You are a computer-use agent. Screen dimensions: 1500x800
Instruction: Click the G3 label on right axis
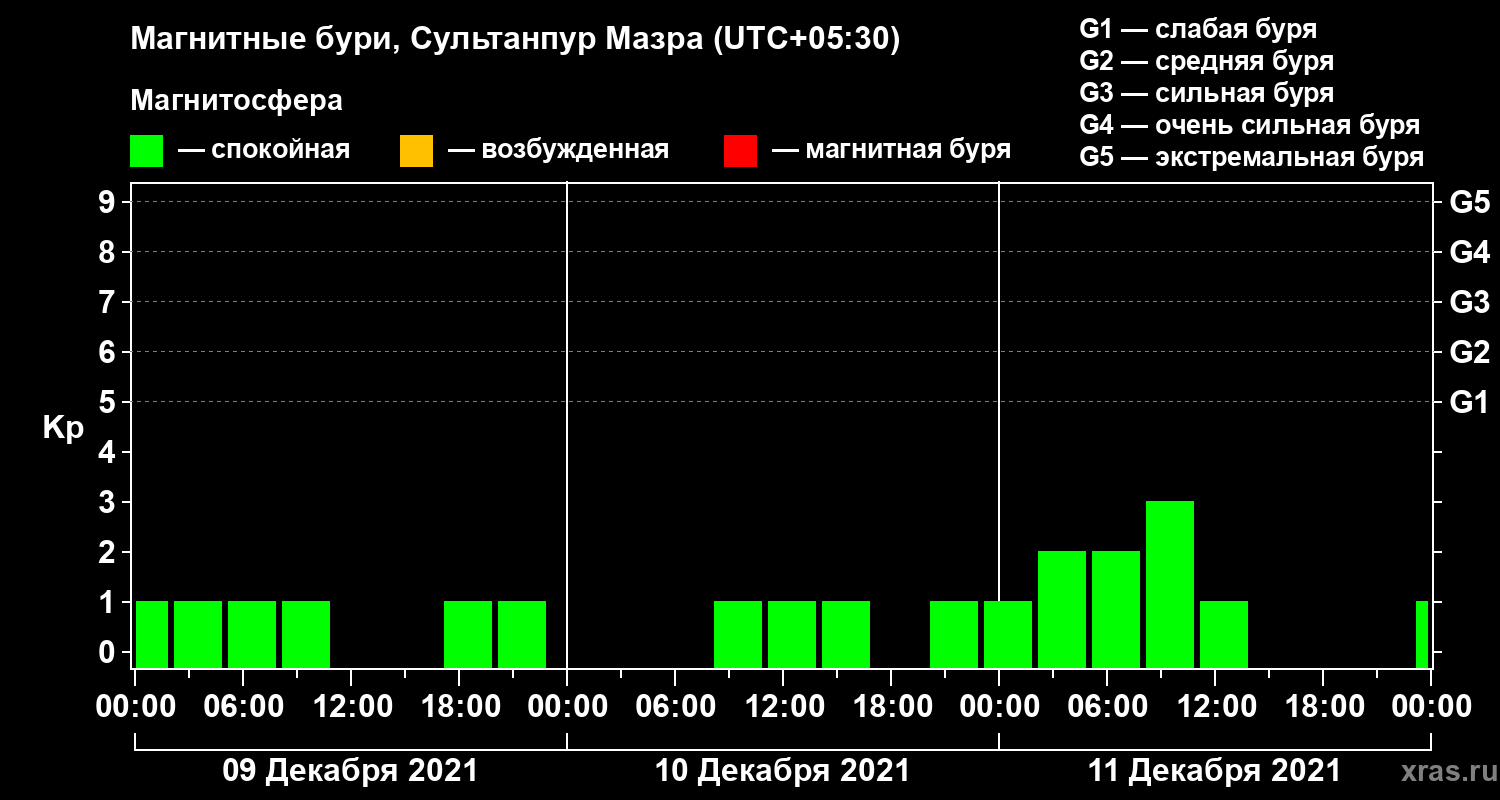[1469, 302]
